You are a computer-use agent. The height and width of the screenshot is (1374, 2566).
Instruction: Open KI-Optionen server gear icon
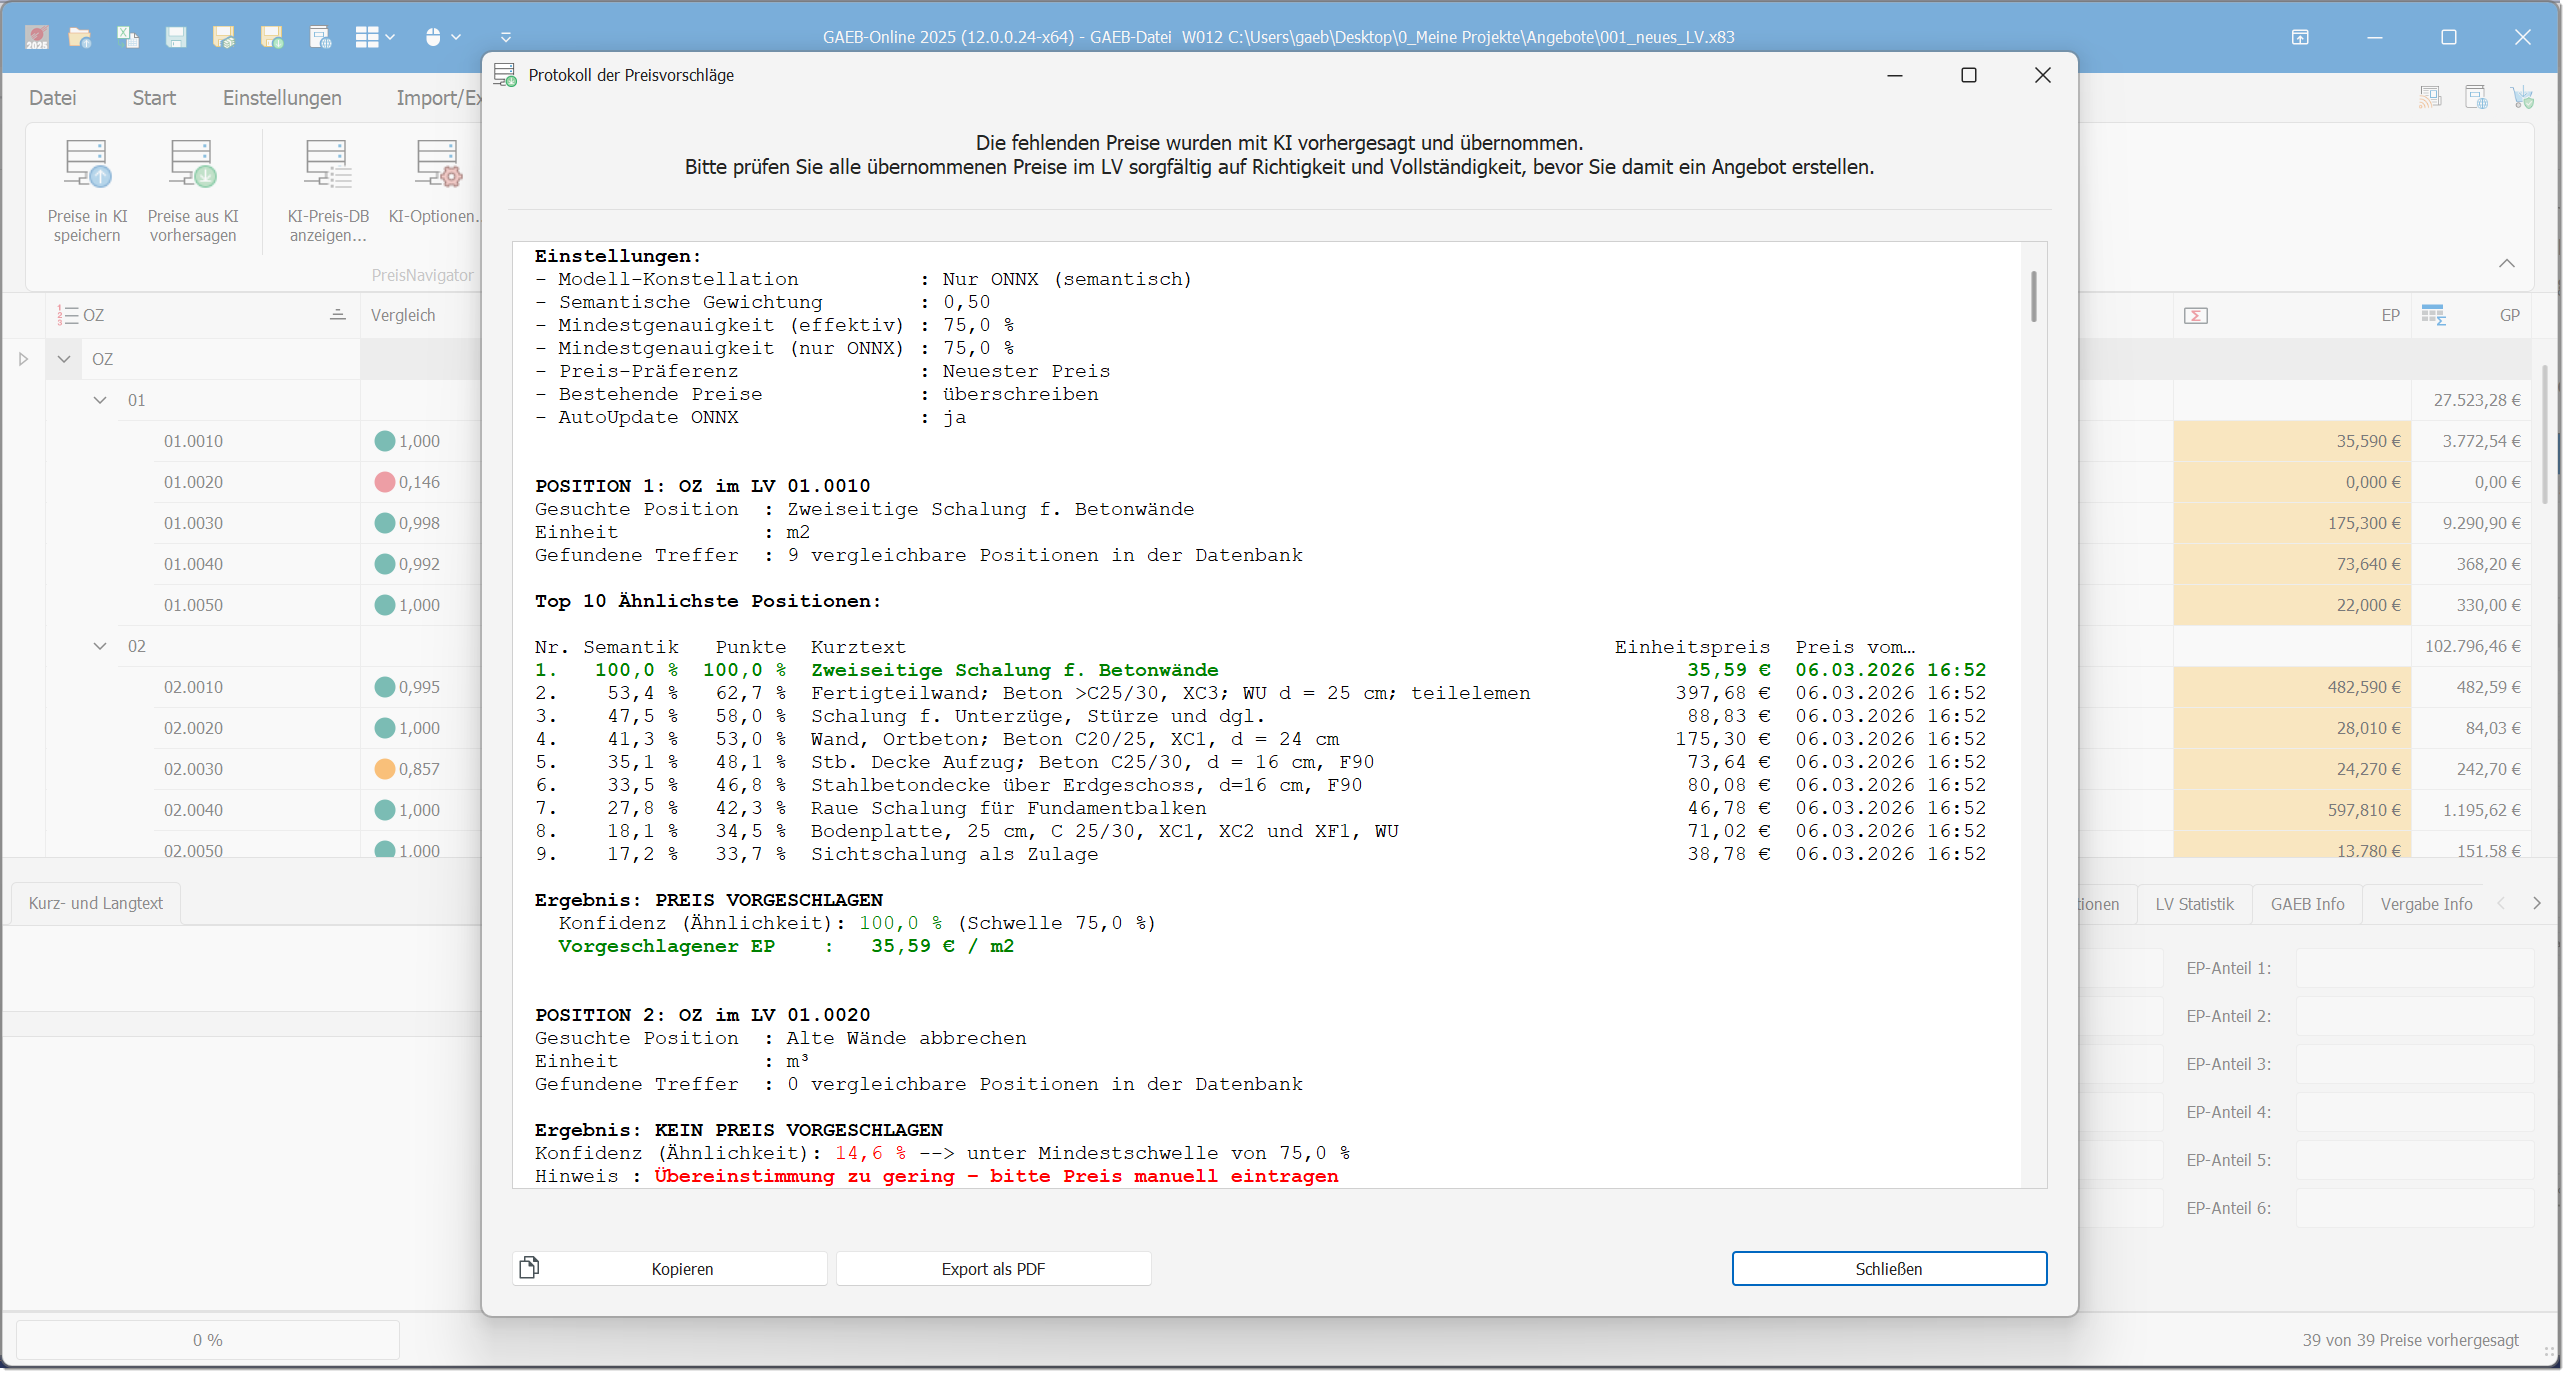(x=437, y=165)
